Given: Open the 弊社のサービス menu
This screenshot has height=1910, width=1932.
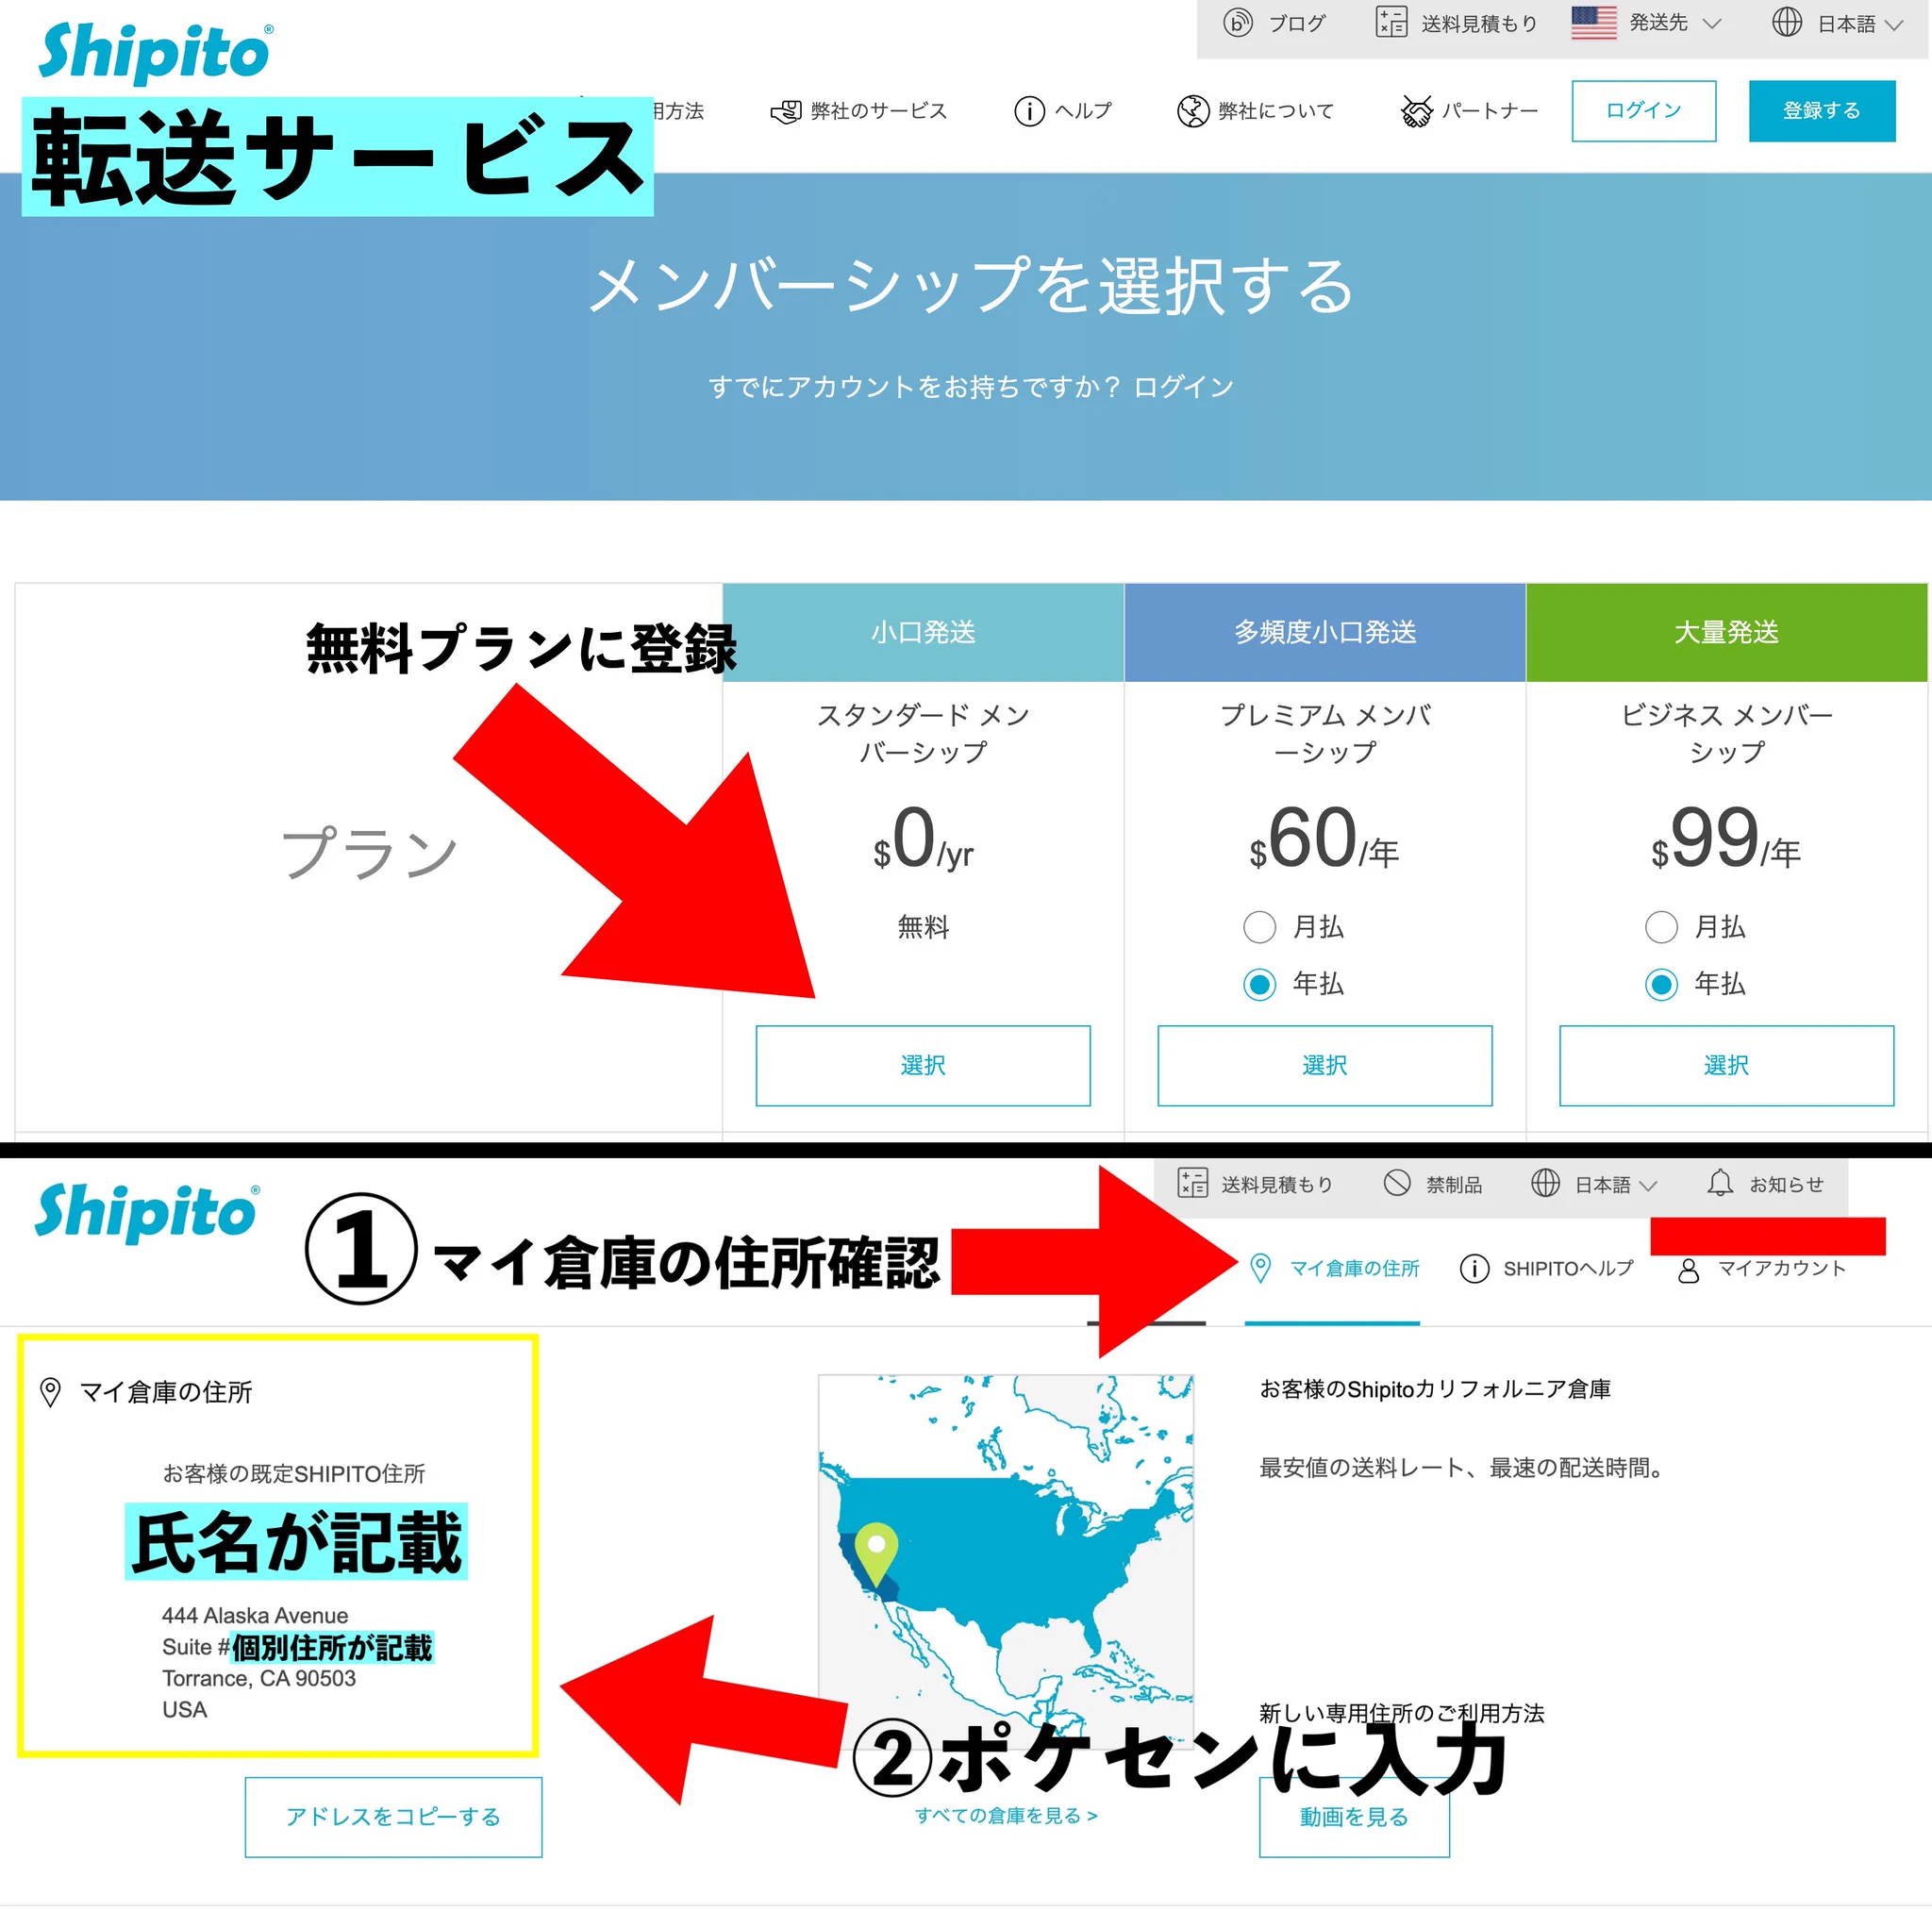Looking at the screenshot, I should (x=877, y=111).
